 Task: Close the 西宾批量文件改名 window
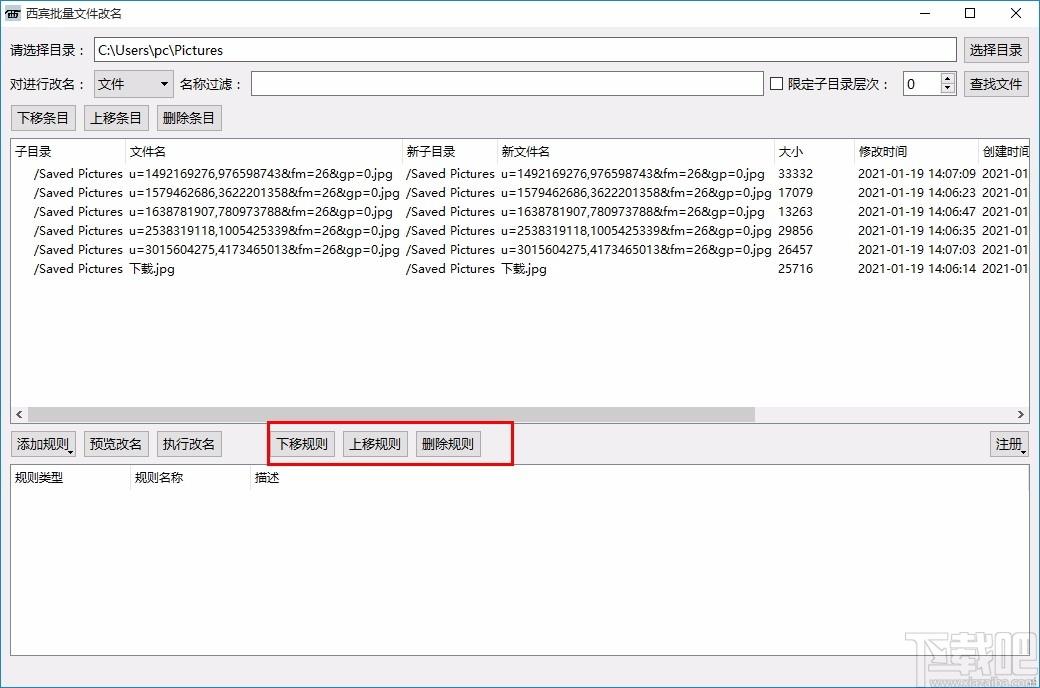(1015, 13)
